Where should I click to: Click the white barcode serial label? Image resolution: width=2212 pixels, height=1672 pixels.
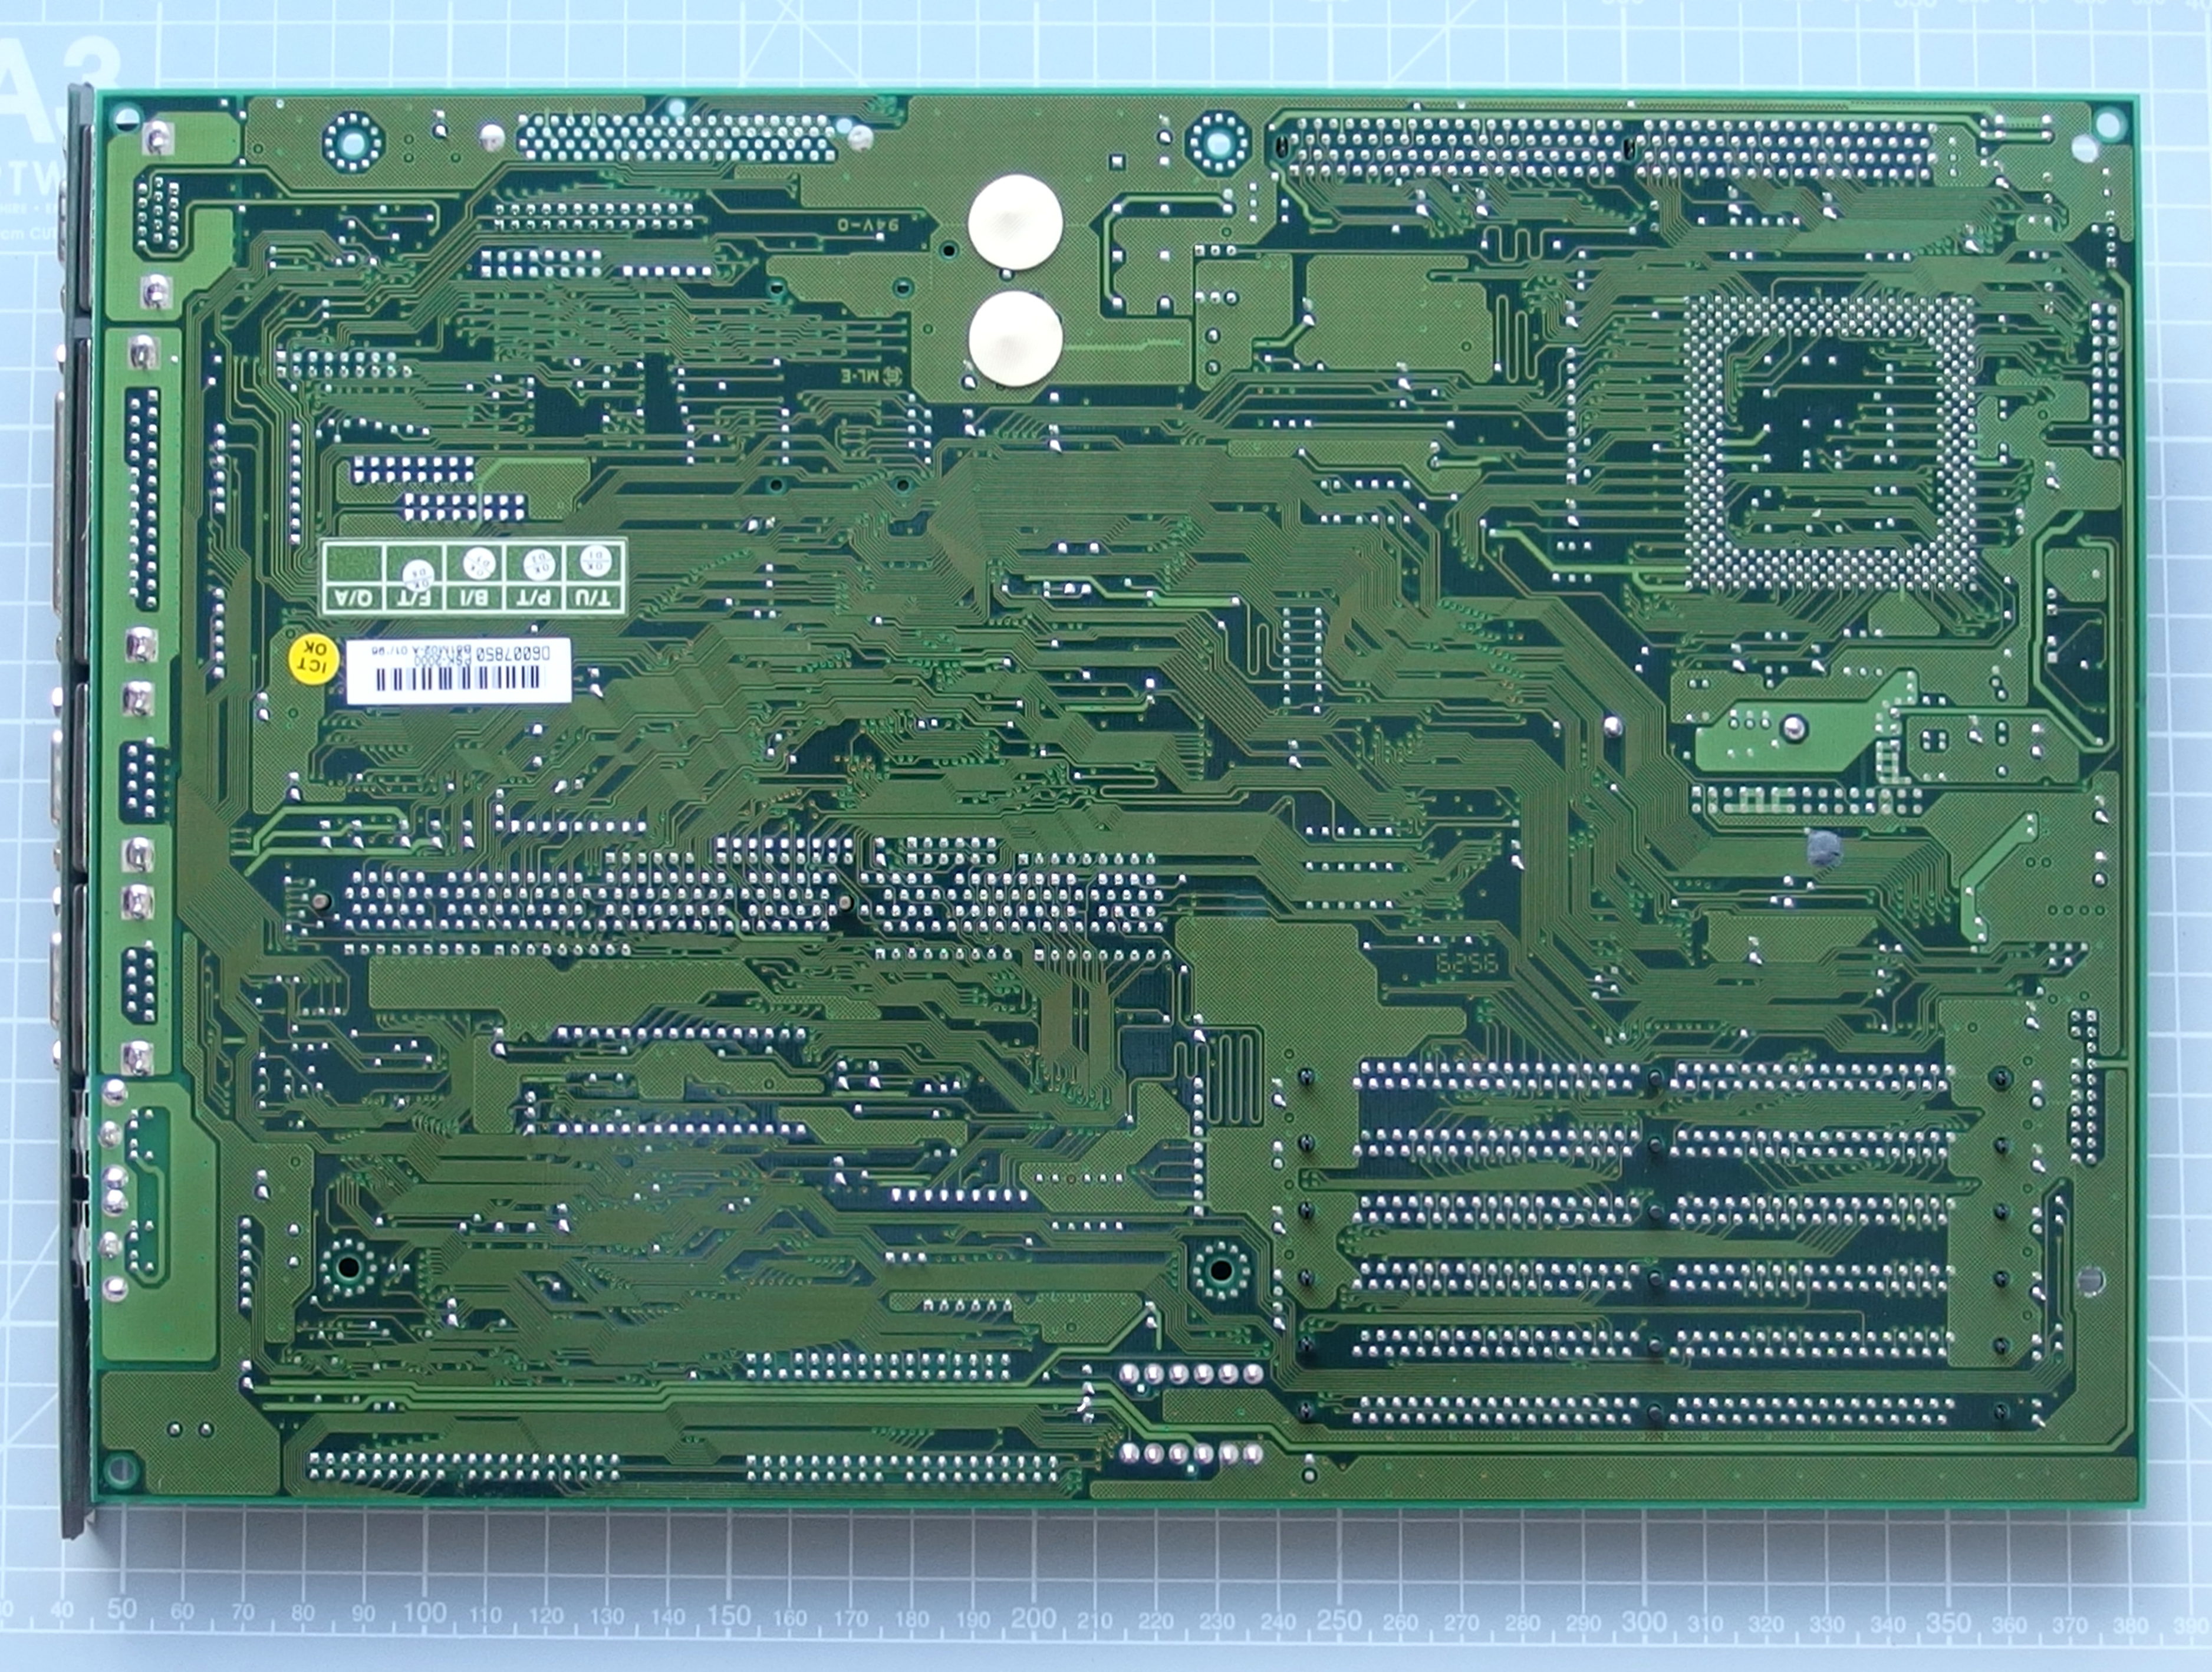458,669
